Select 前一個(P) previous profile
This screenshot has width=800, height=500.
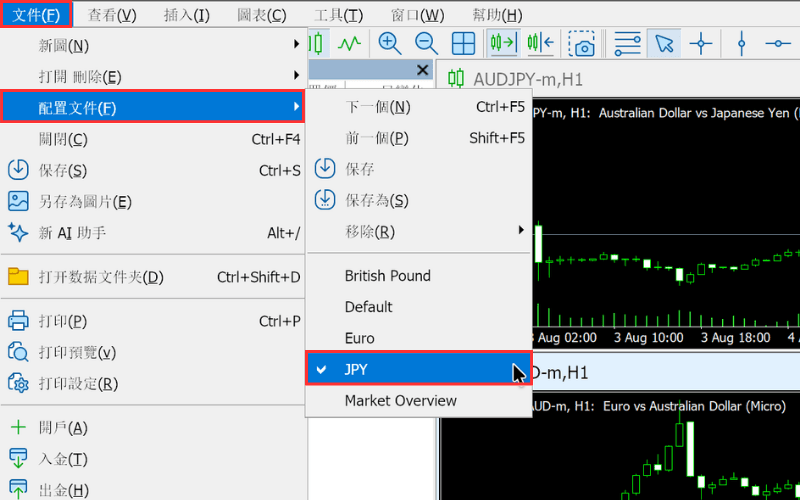418,138
